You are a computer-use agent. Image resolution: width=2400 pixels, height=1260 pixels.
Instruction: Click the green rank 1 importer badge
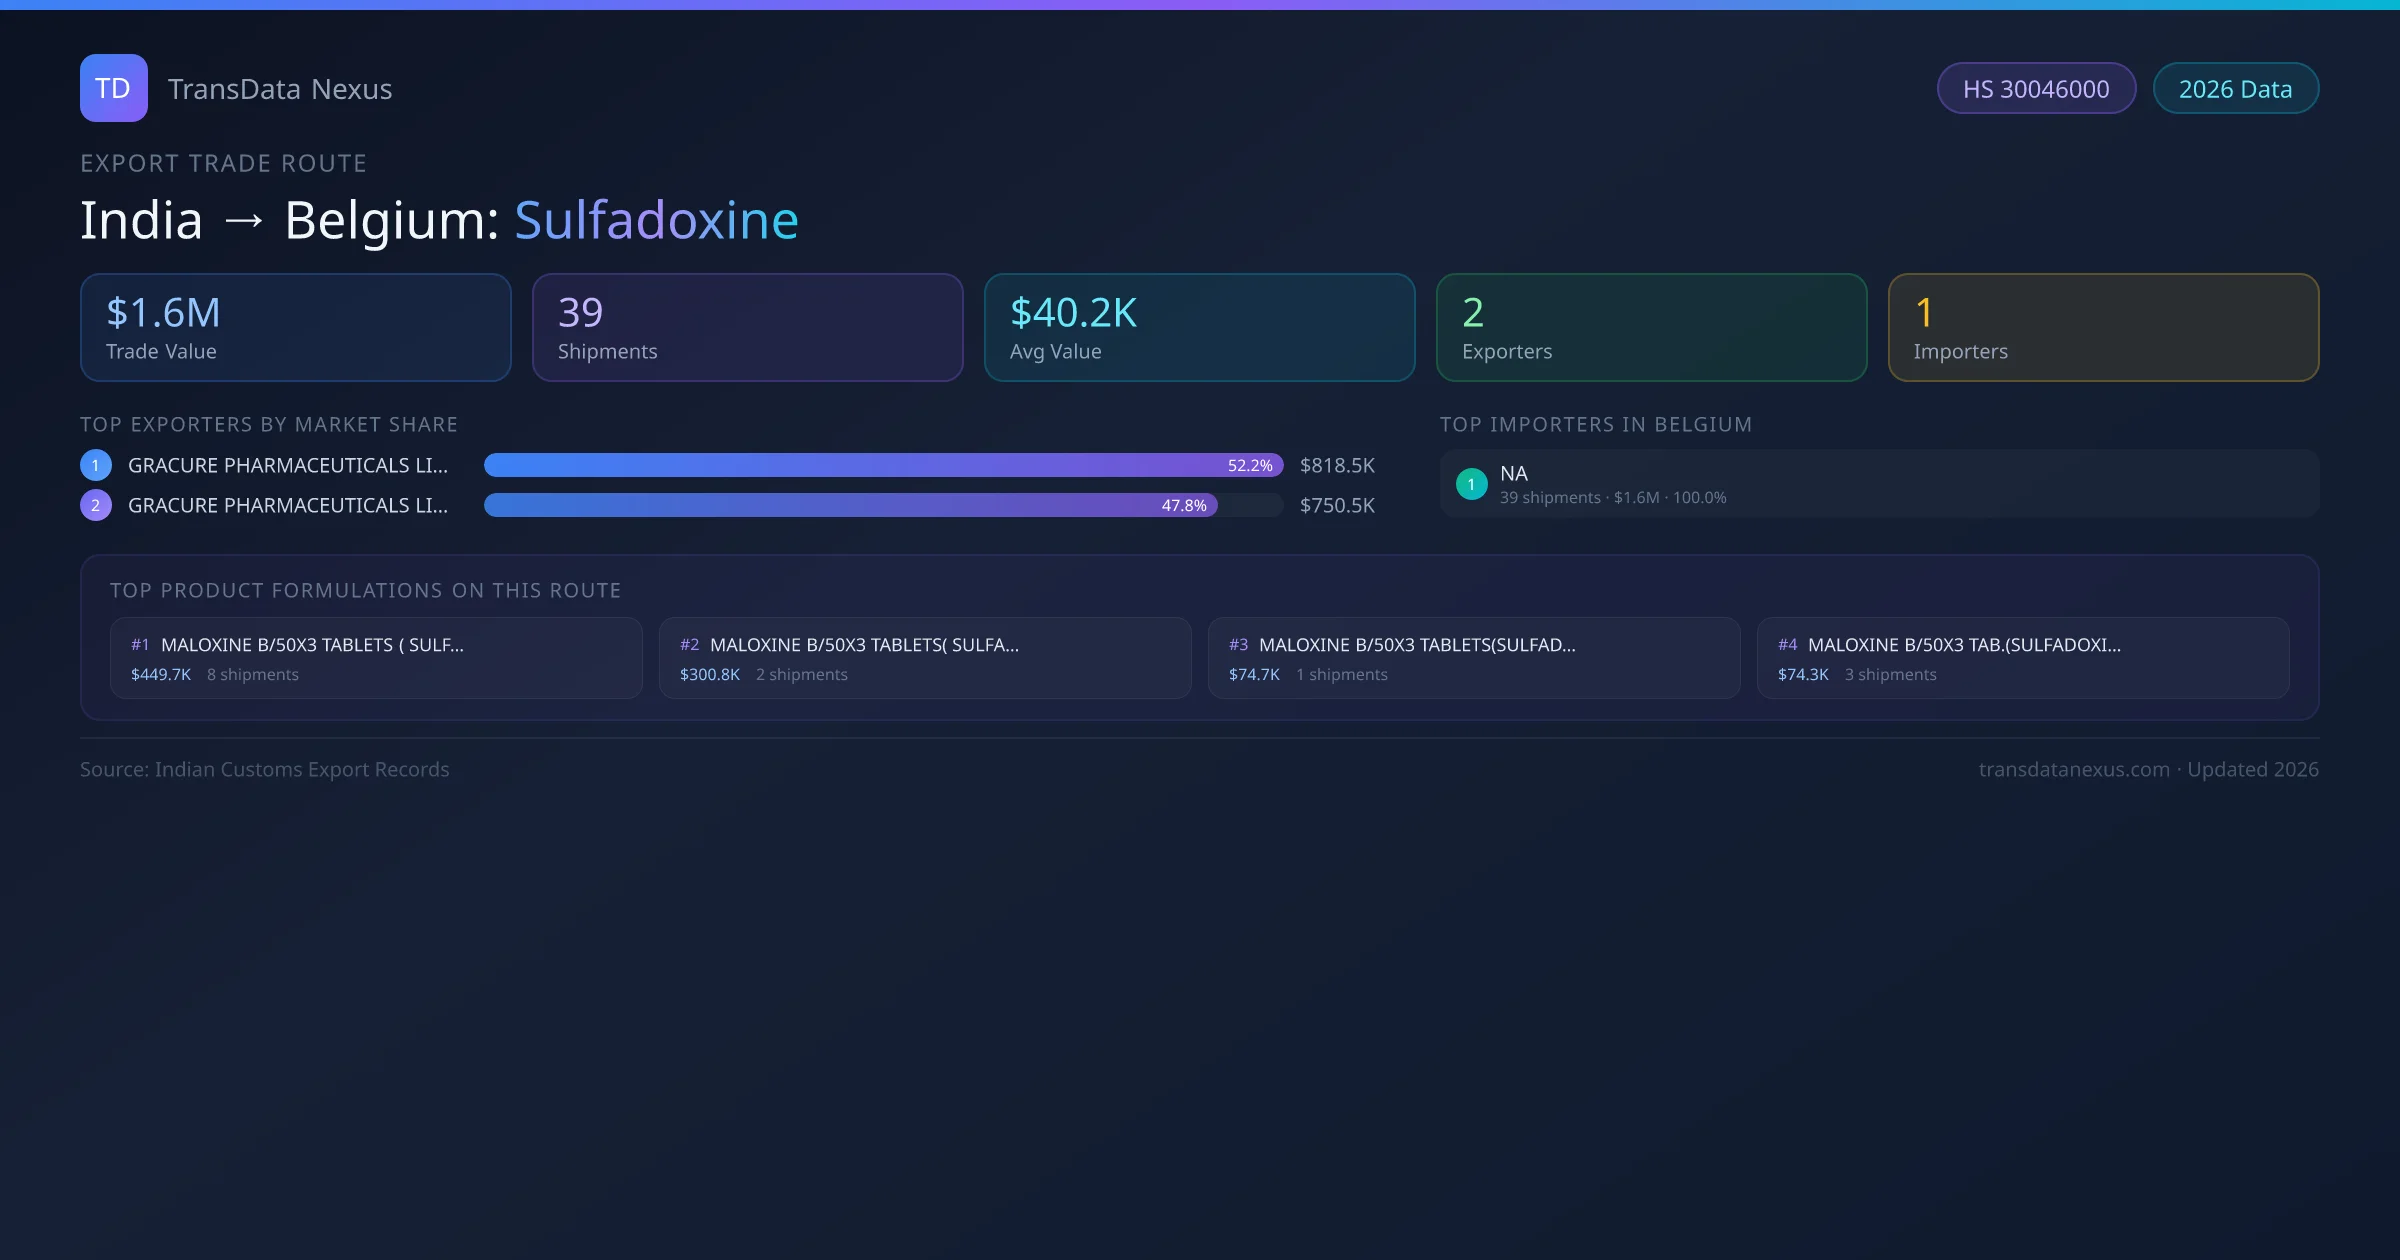pyautogui.click(x=1471, y=484)
